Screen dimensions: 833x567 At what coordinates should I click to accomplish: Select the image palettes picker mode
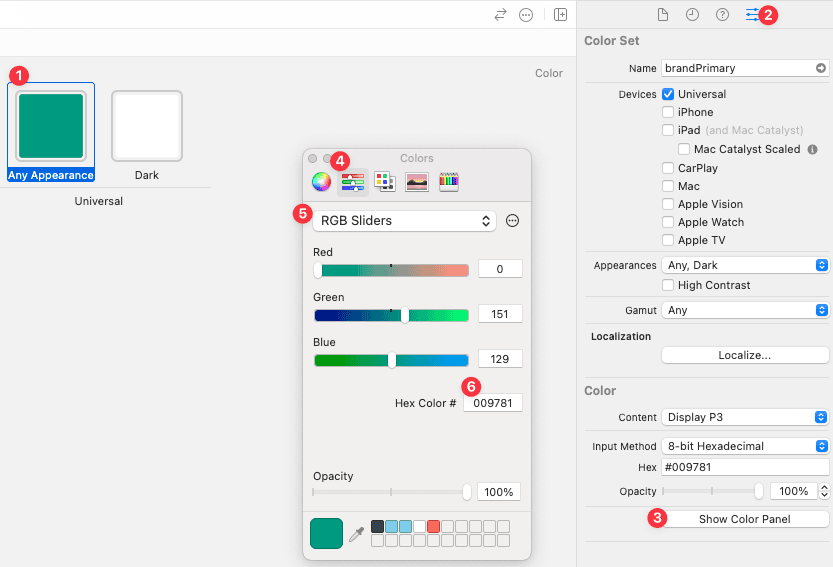pyautogui.click(x=416, y=182)
